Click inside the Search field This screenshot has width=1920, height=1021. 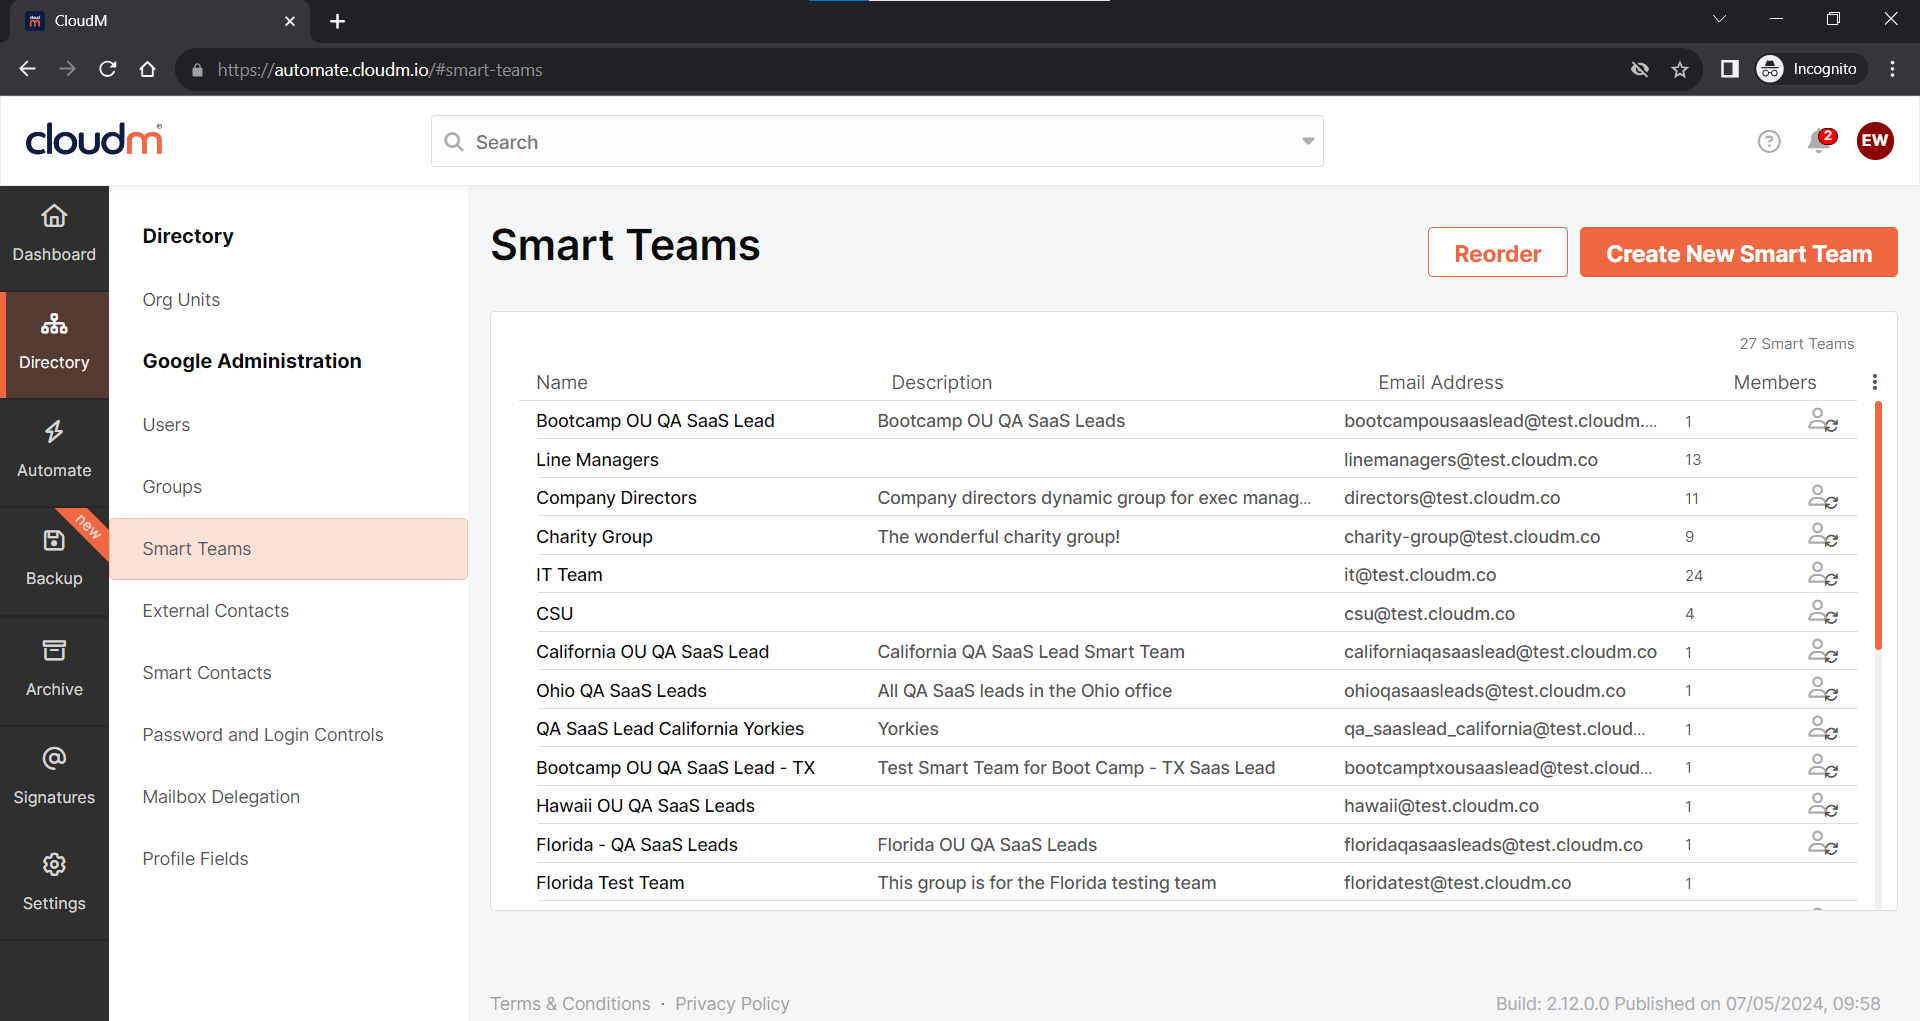pos(700,141)
